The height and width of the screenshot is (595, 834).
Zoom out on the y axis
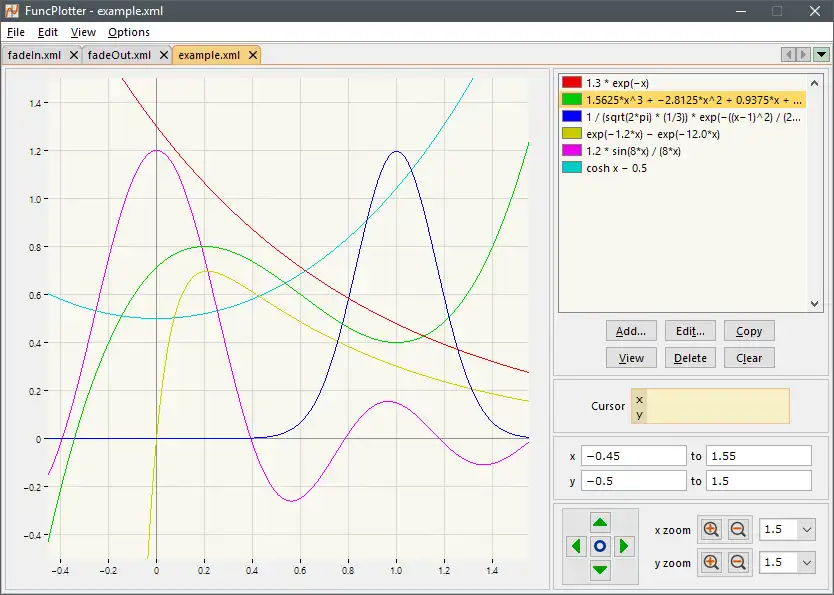(738, 563)
